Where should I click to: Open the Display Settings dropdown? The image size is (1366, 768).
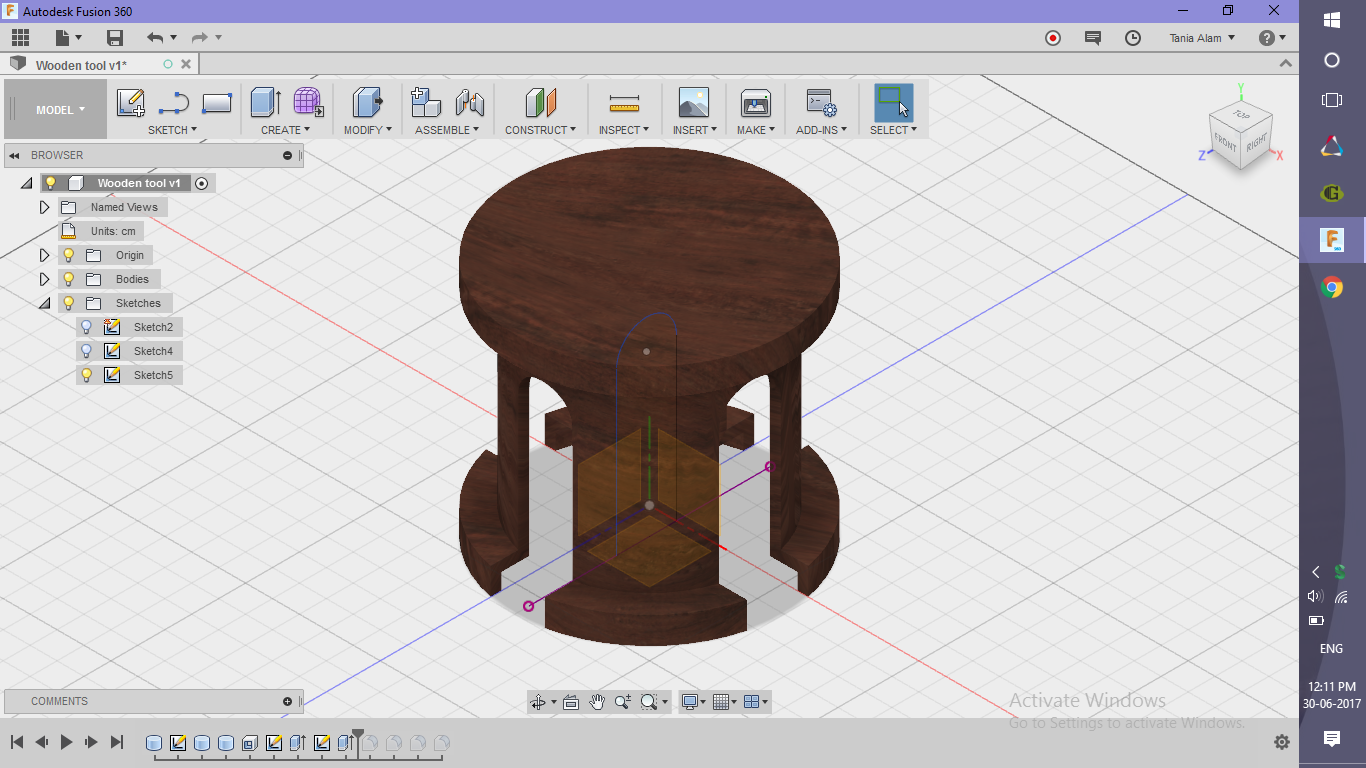click(x=692, y=702)
